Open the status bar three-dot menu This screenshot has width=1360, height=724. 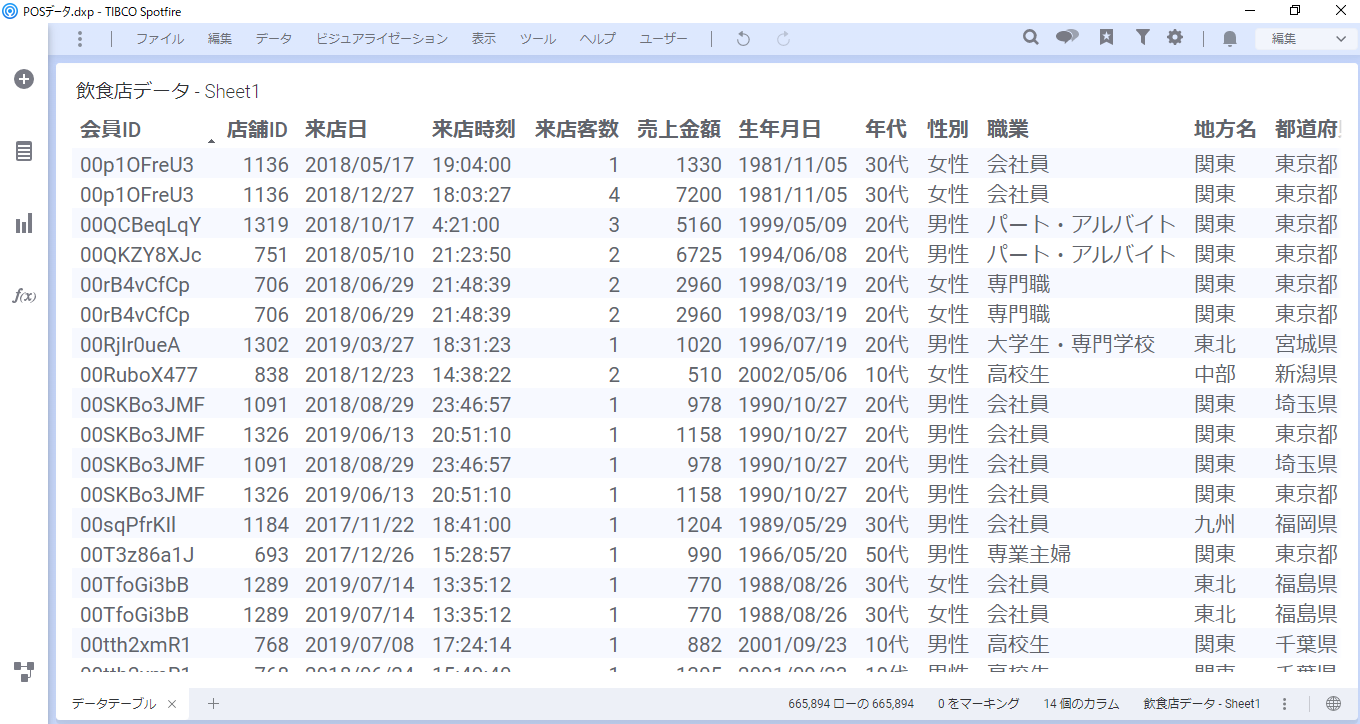coord(1285,704)
